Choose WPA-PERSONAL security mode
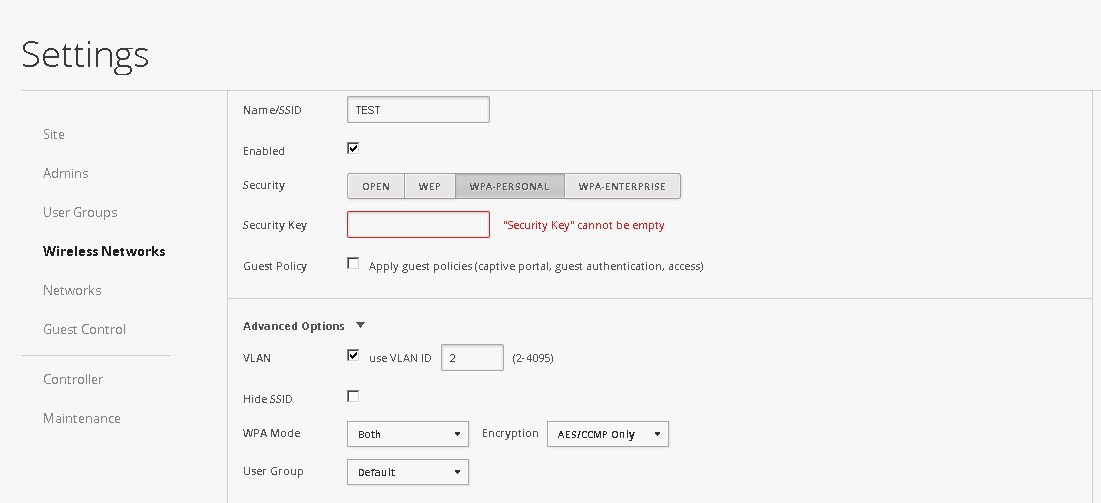Viewport: 1101px width, 503px height. (510, 186)
